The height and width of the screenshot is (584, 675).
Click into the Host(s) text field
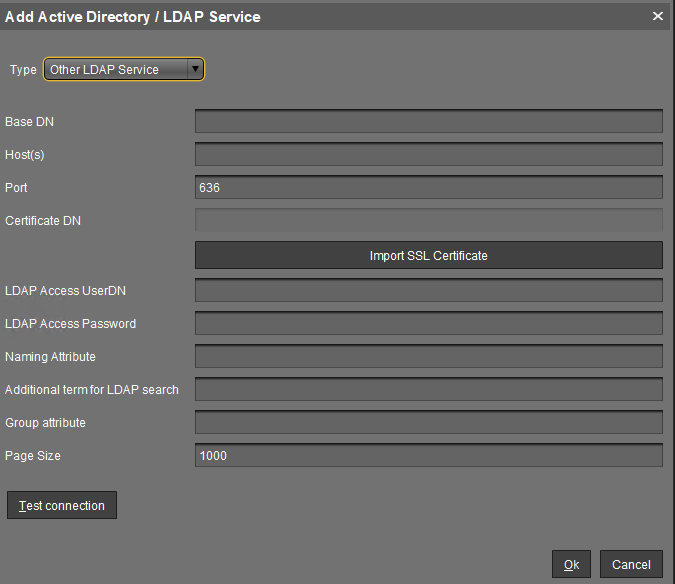tap(428, 155)
